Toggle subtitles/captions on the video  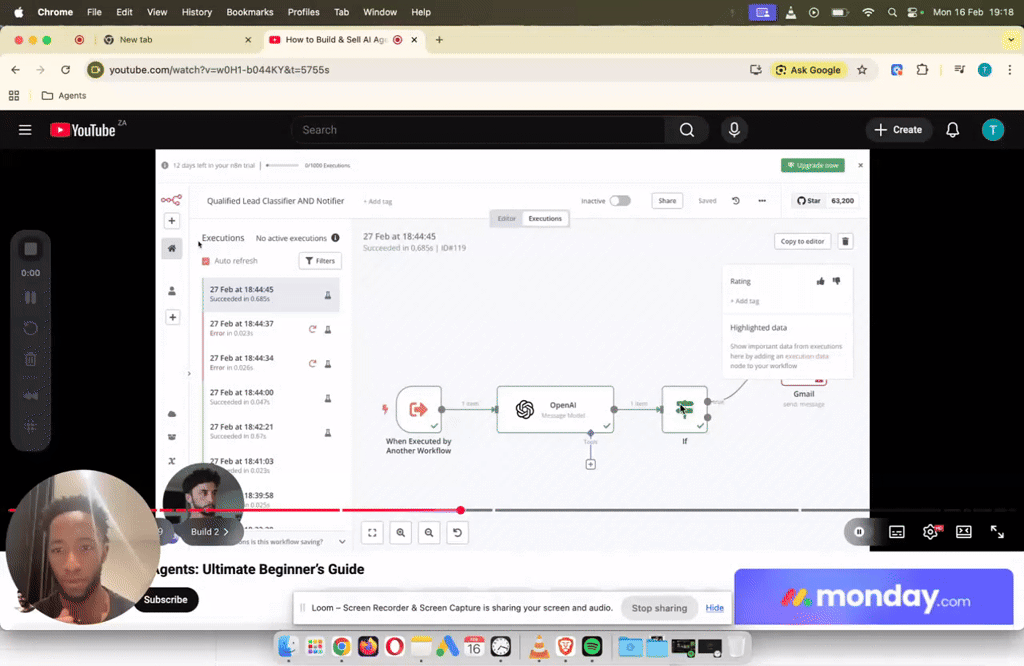coord(897,532)
